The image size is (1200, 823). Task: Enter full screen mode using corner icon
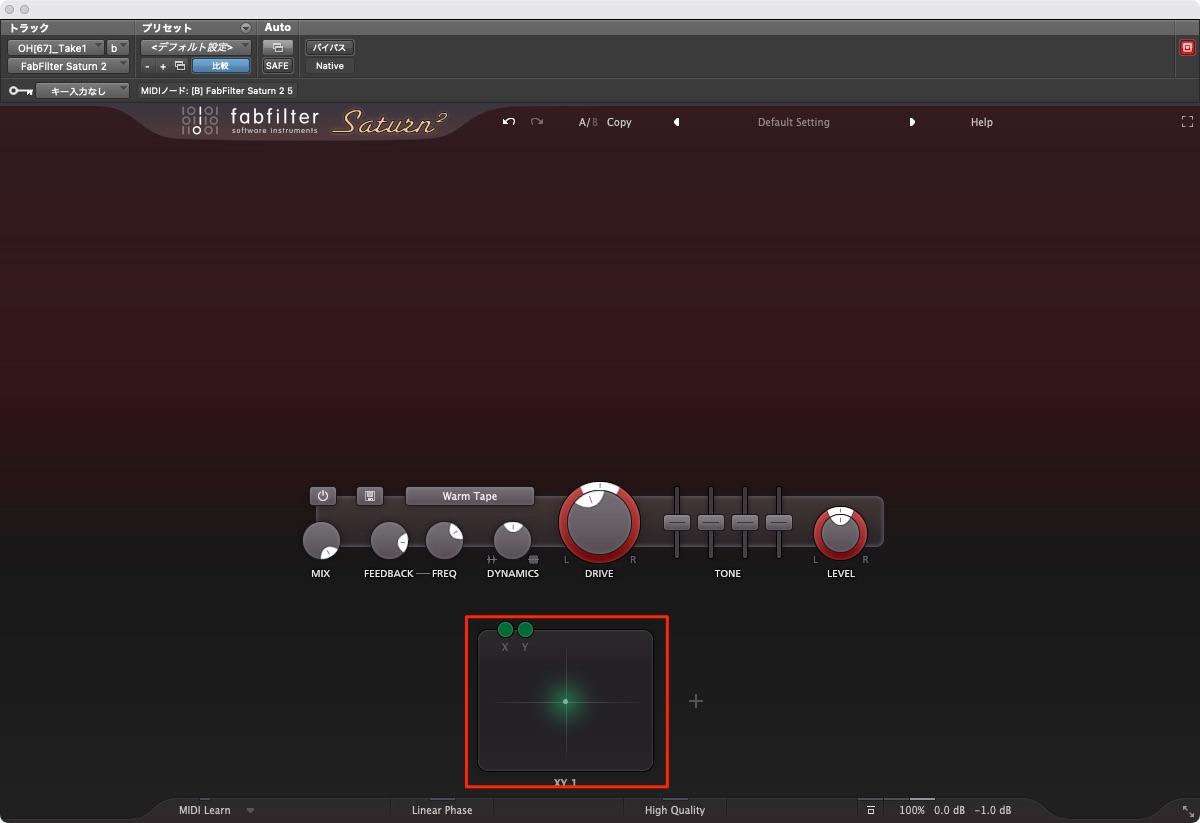coord(1187,122)
